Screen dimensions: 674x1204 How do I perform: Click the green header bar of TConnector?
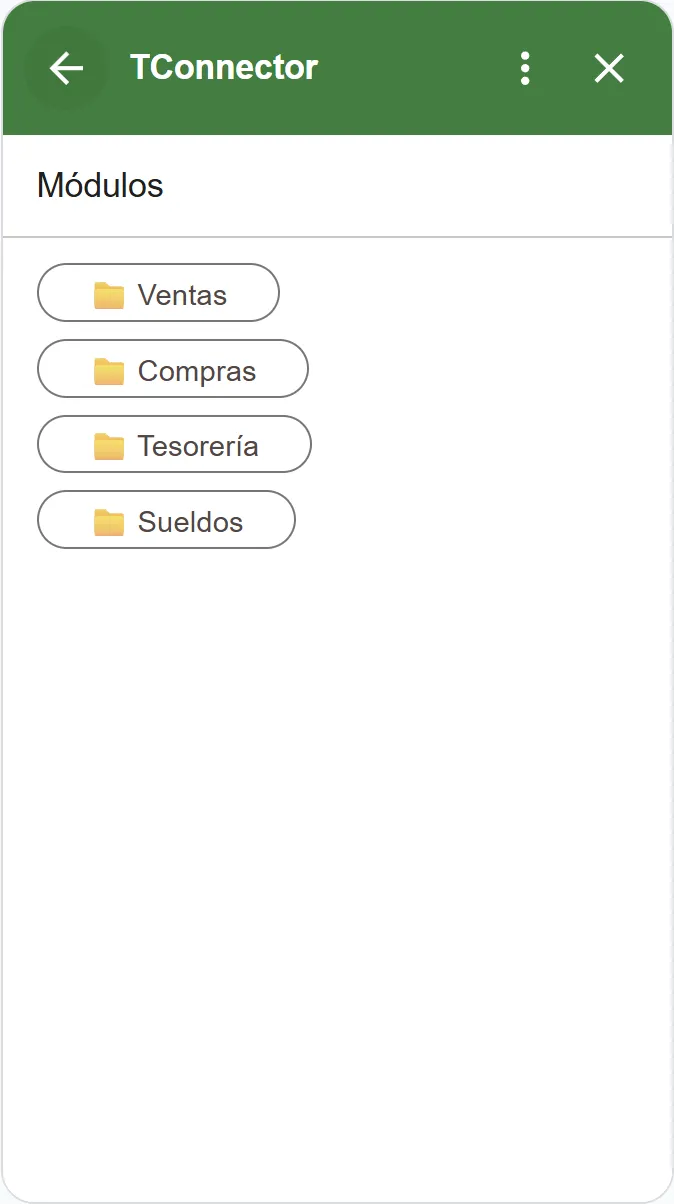coord(400,68)
